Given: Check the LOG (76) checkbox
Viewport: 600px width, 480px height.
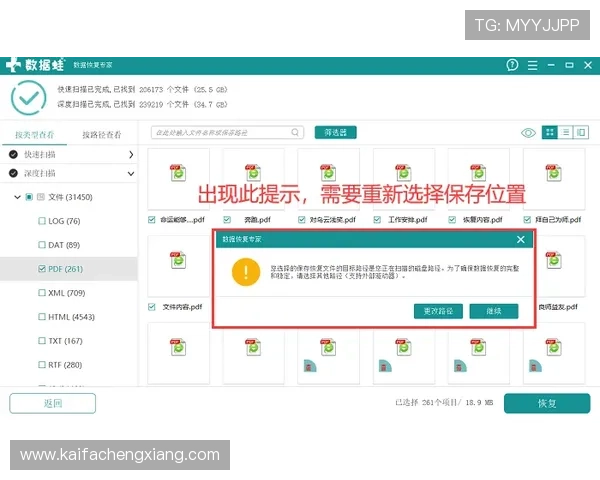Looking at the screenshot, I should pos(42,221).
